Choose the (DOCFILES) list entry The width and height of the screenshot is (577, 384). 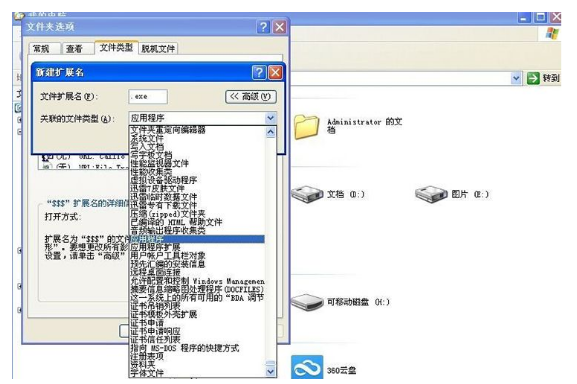[x=197, y=289]
